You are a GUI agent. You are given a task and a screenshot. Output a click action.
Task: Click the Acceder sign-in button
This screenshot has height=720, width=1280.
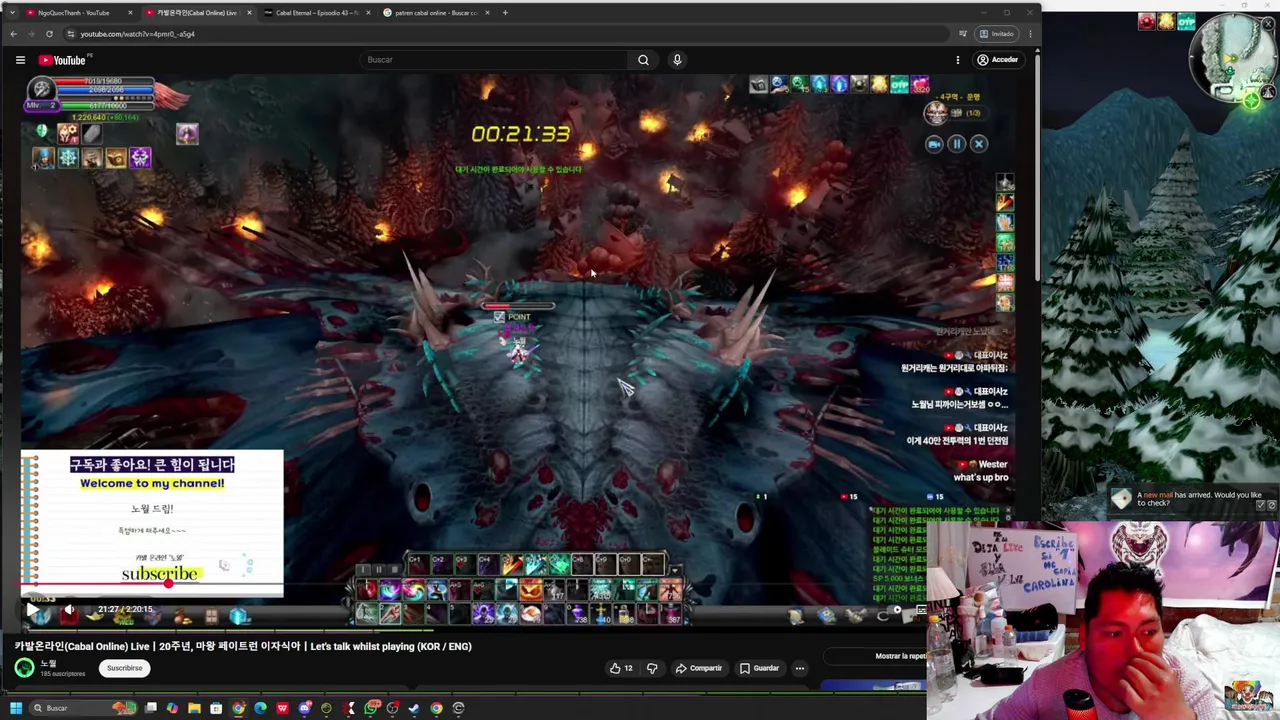[x=997, y=60]
